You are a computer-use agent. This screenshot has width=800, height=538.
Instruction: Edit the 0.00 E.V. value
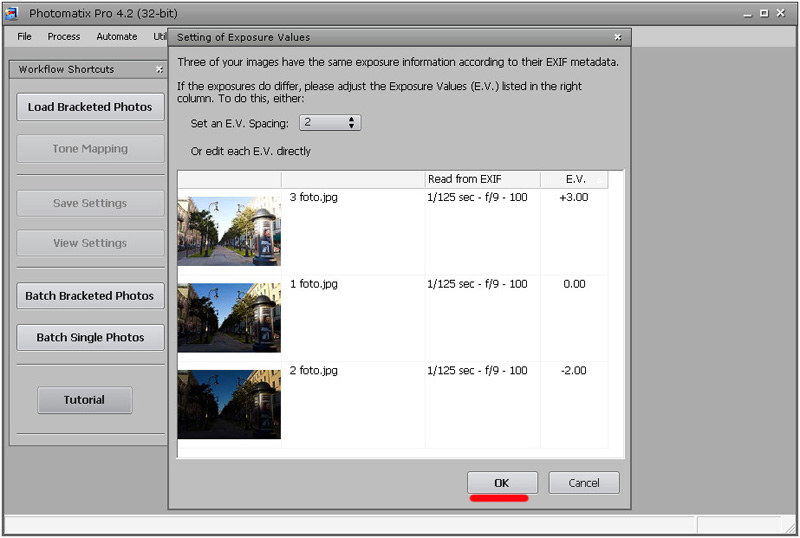[574, 284]
